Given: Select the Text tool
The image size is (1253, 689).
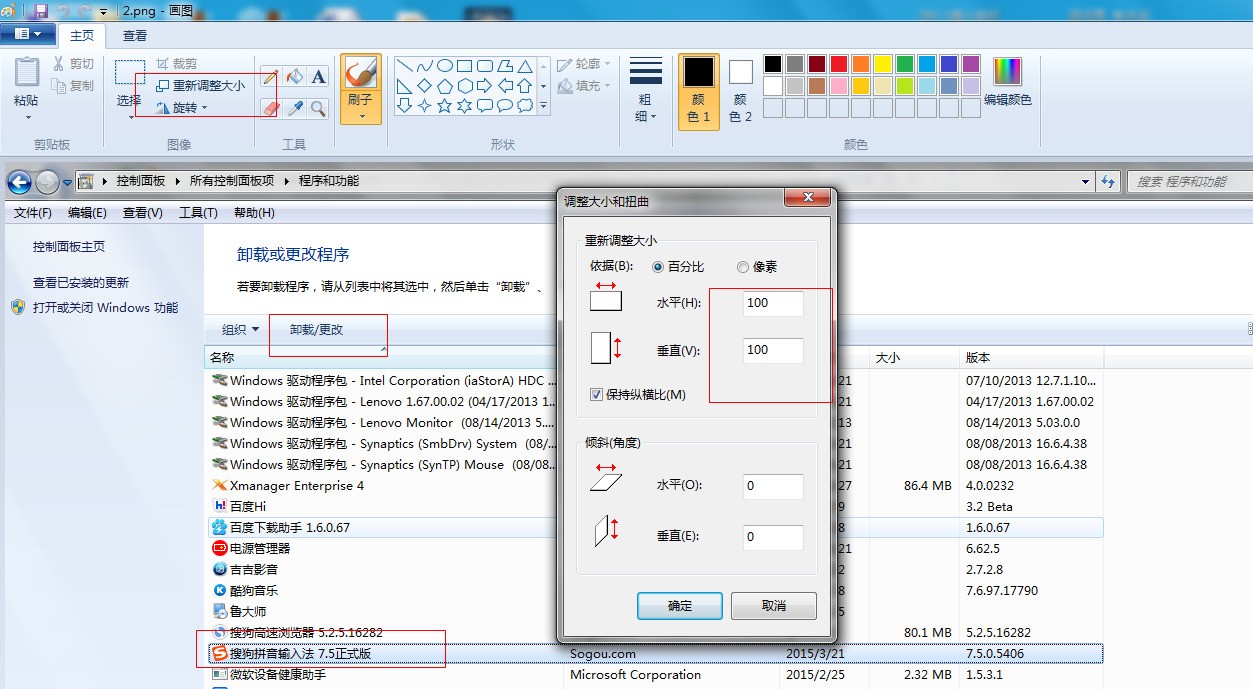Looking at the screenshot, I should 318,78.
